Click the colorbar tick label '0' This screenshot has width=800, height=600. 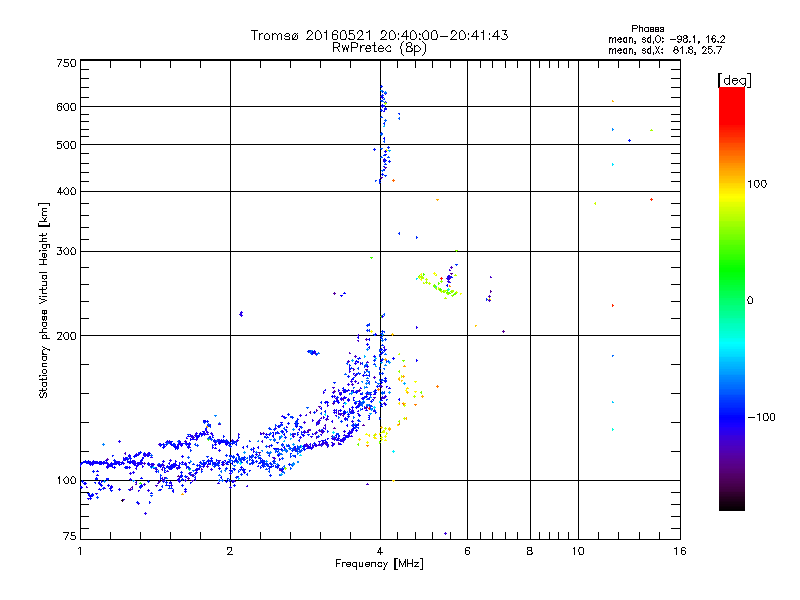750,301
